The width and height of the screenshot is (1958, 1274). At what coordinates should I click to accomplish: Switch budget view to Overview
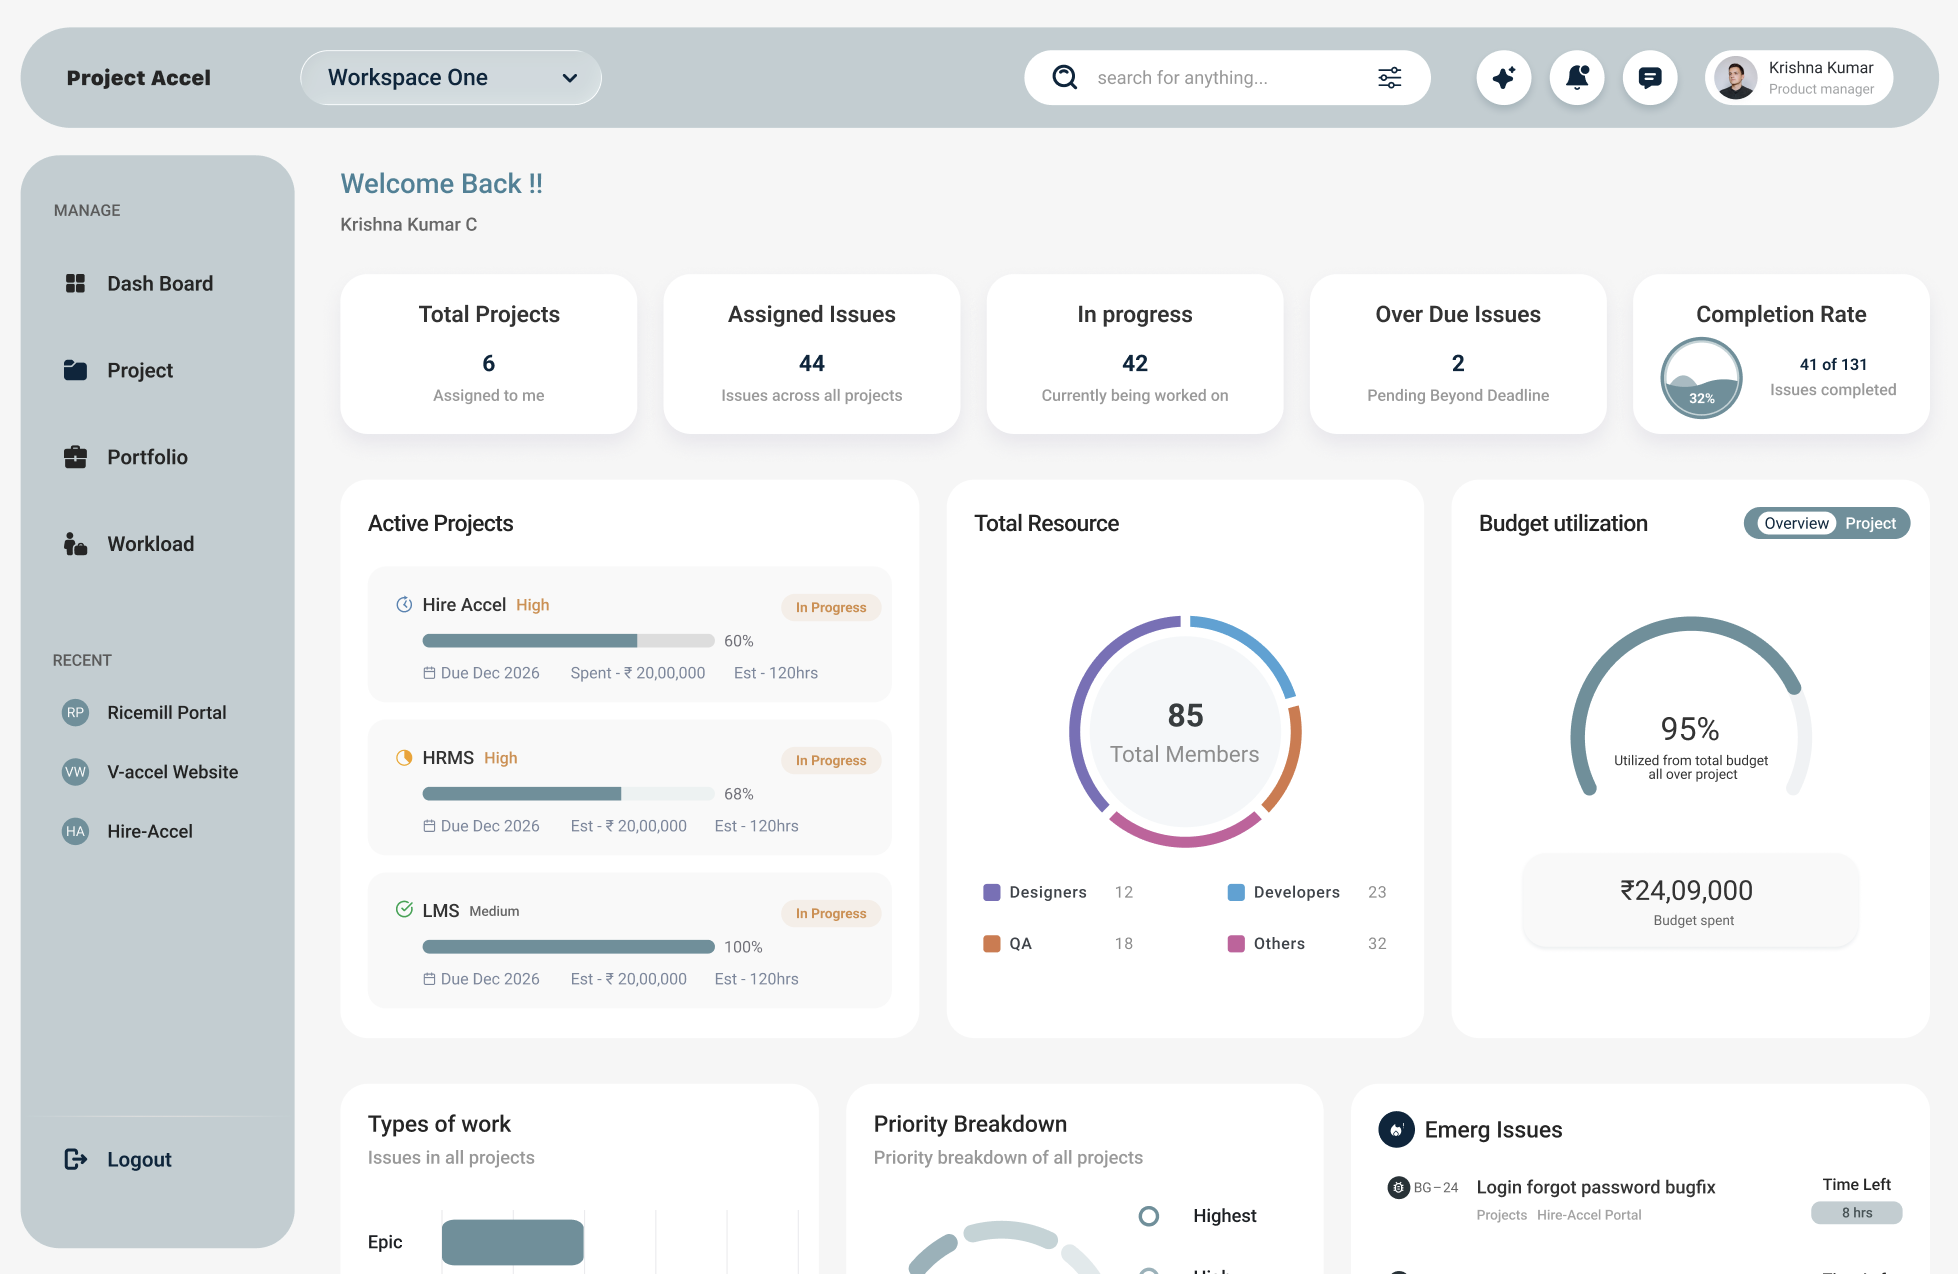pyautogui.click(x=1795, y=523)
